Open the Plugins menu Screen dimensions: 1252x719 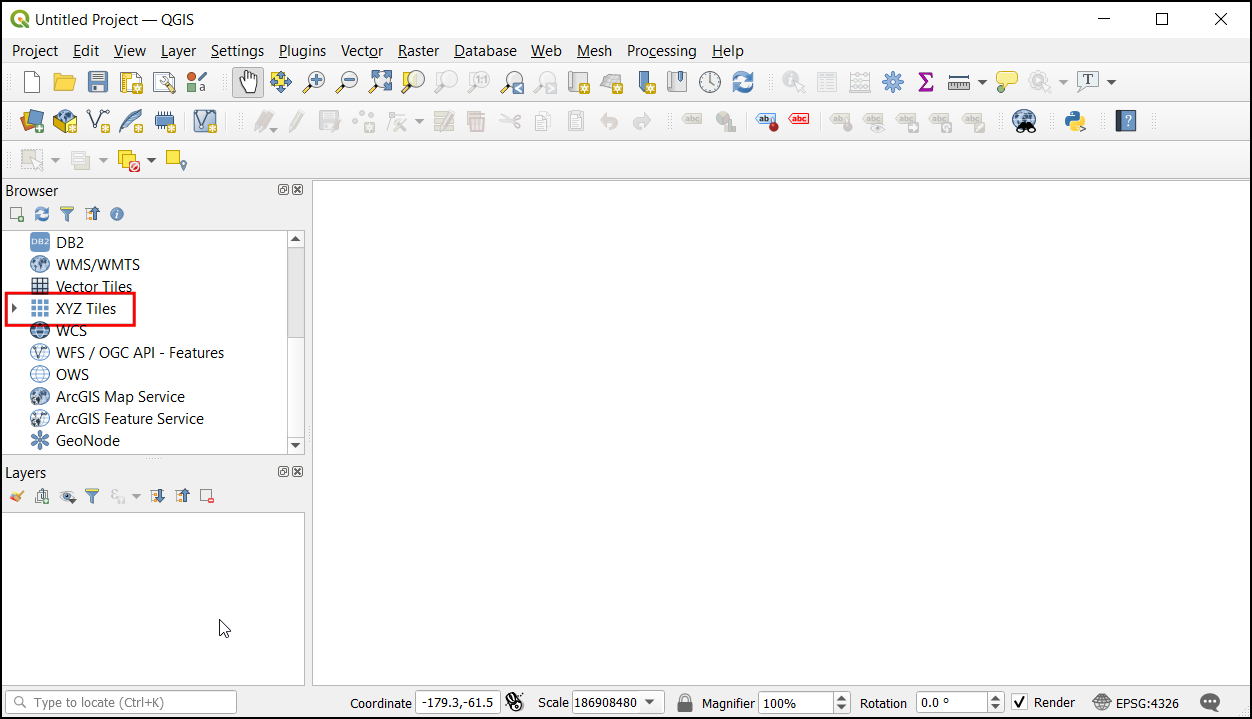(302, 51)
